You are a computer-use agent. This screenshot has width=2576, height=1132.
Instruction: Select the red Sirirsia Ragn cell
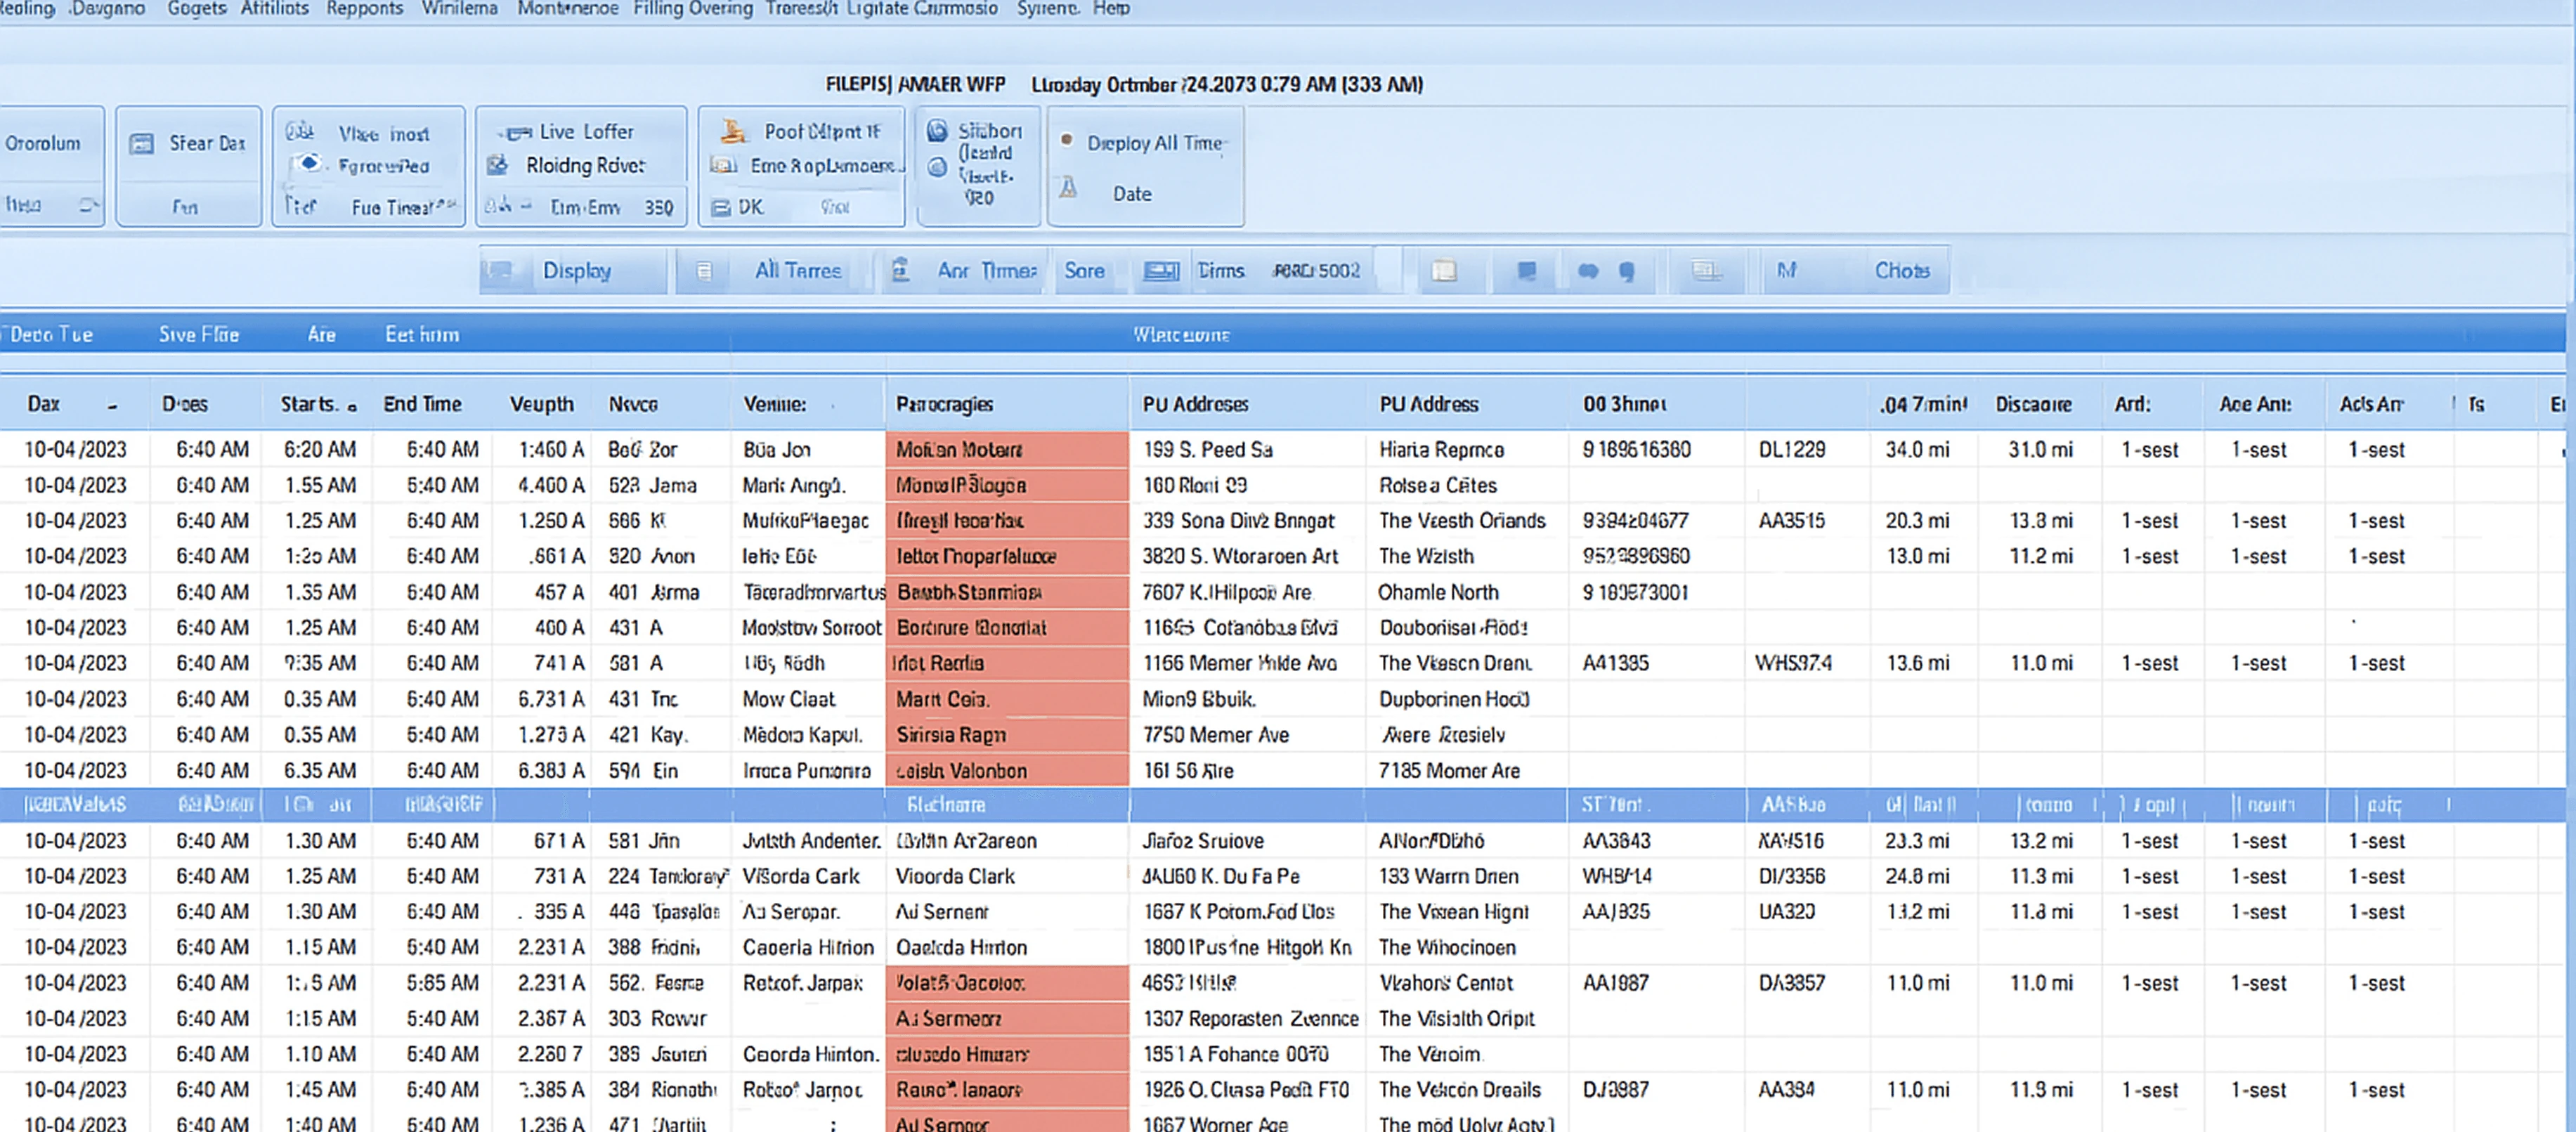click(x=1007, y=735)
